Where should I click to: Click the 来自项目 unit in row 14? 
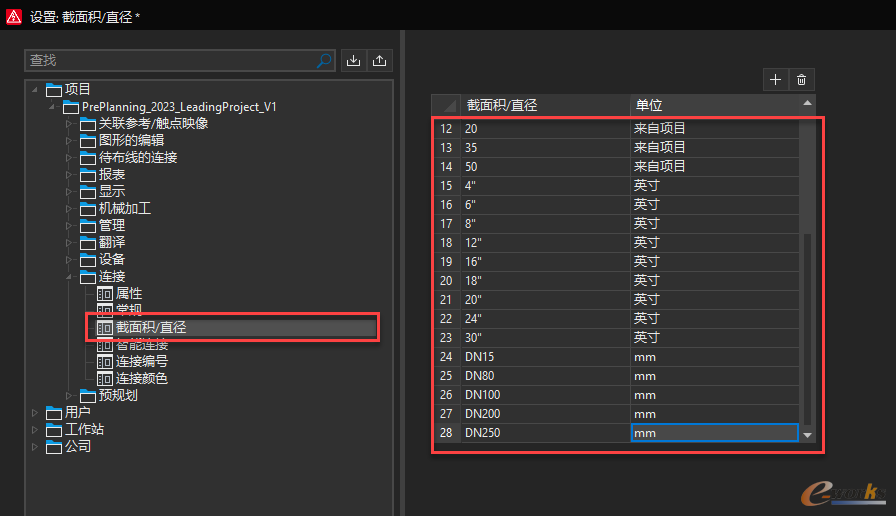pos(714,167)
